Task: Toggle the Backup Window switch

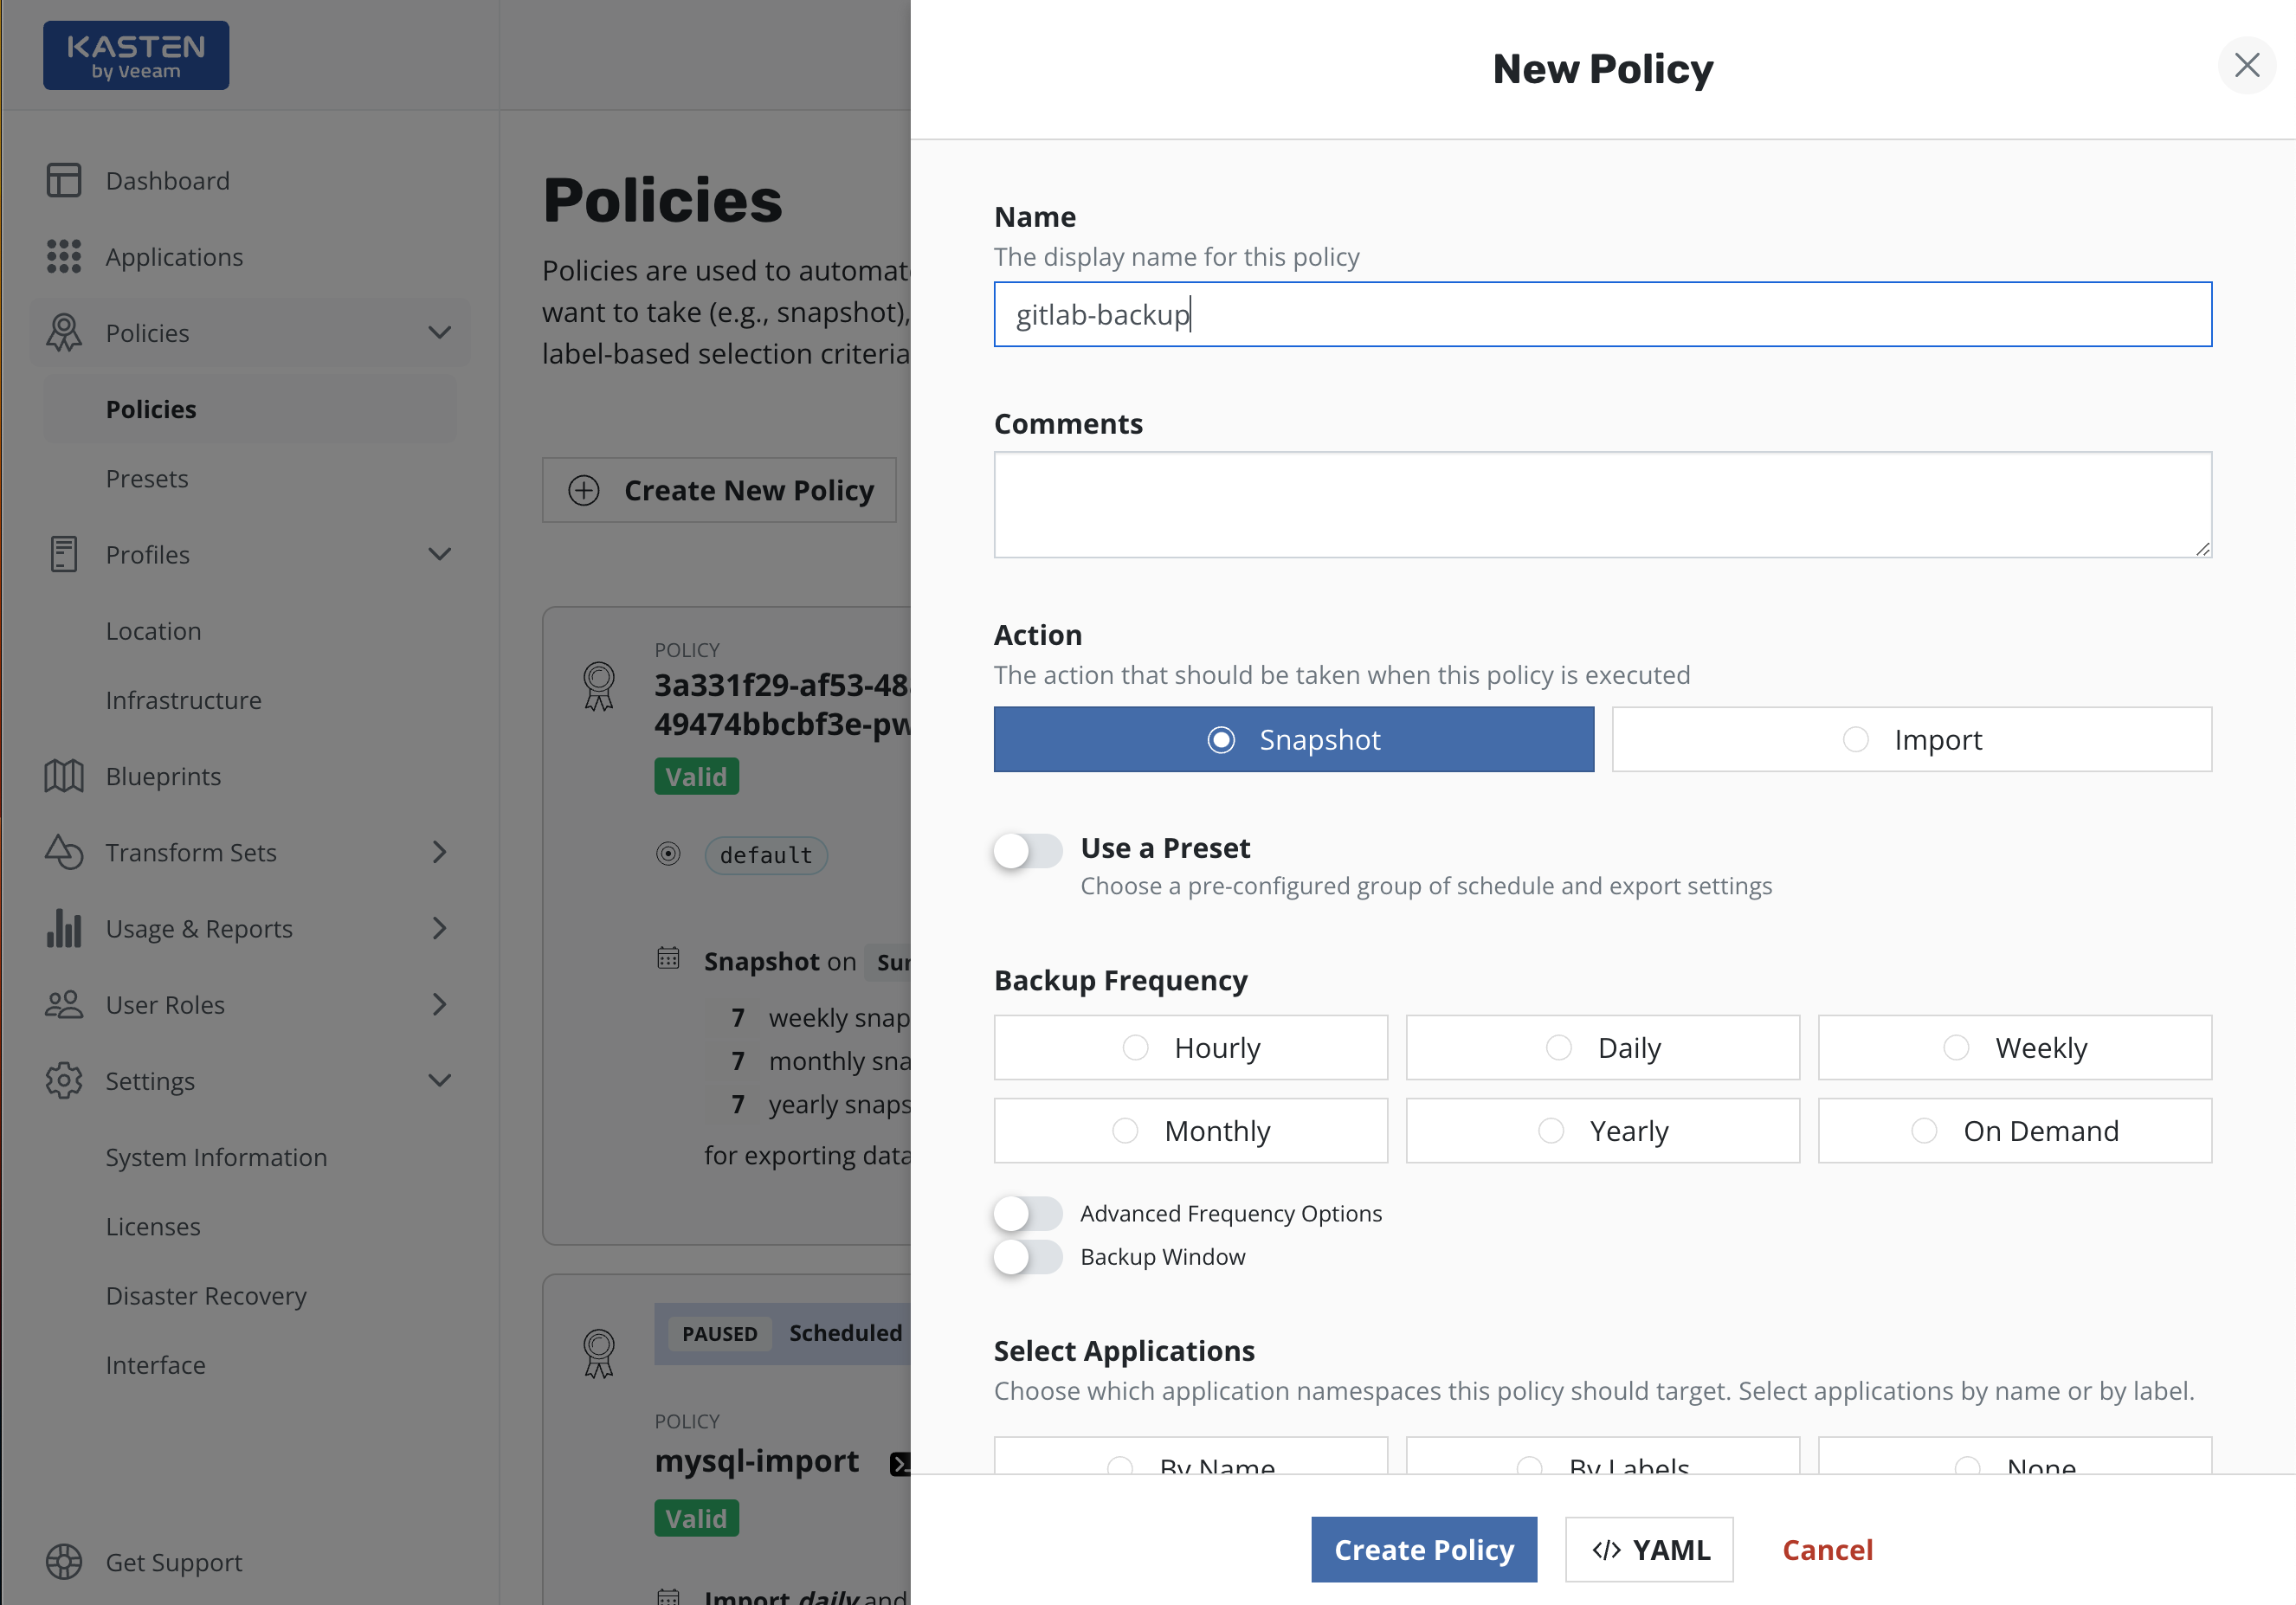Action: [1027, 1256]
